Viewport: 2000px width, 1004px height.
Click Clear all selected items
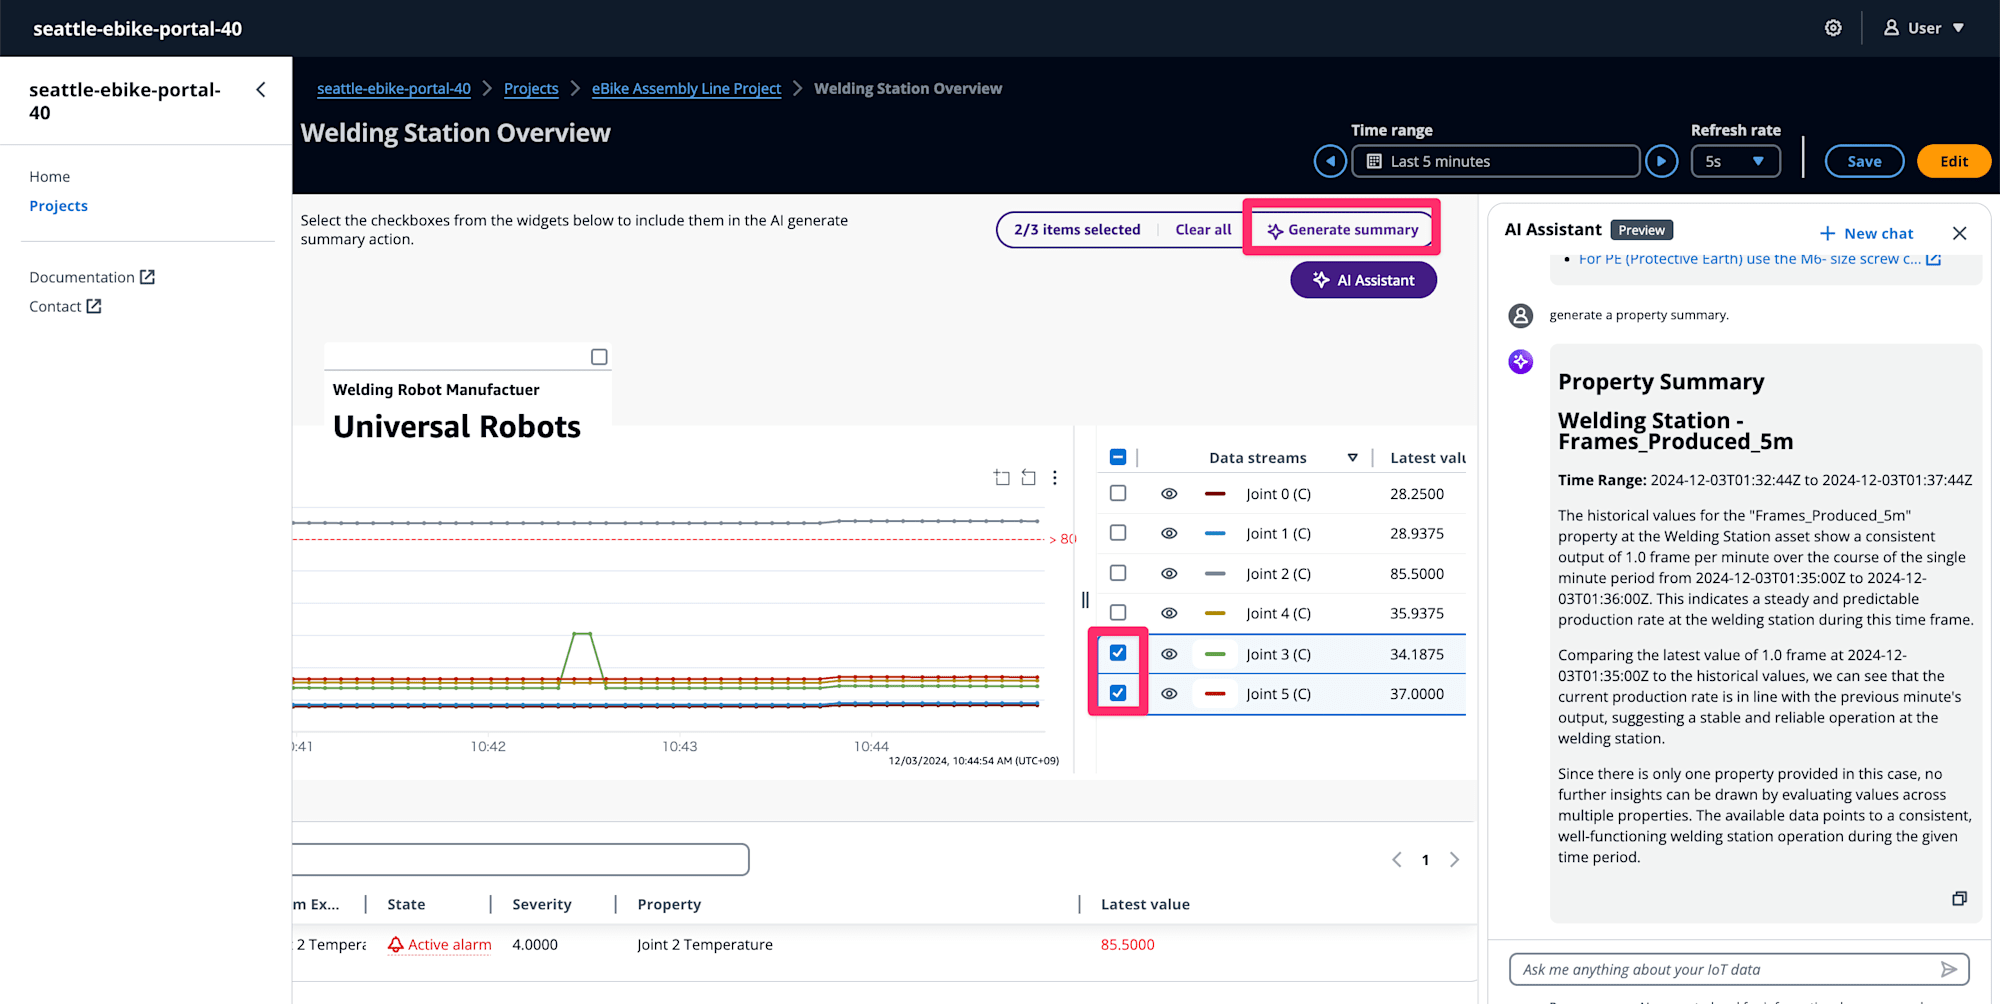point(1203,230)
